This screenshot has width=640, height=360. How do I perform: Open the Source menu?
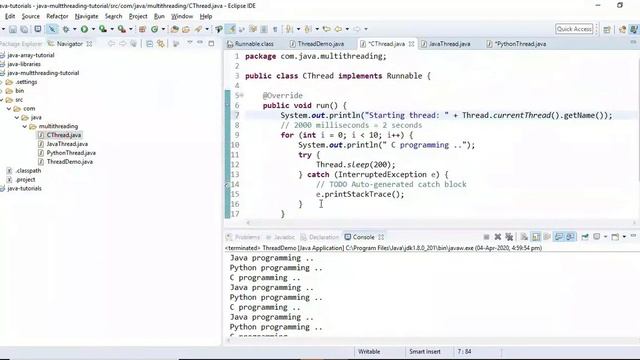click(31, 16)
